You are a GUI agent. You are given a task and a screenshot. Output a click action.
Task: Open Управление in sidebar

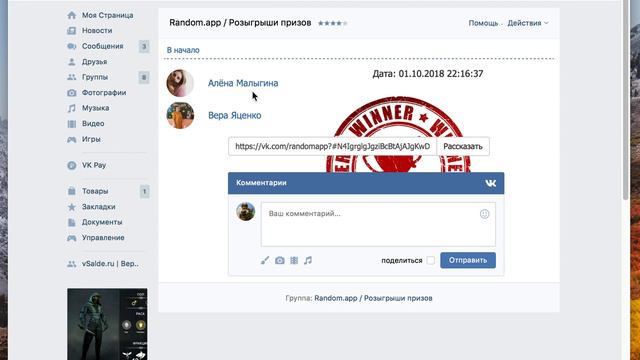point(103,238)
